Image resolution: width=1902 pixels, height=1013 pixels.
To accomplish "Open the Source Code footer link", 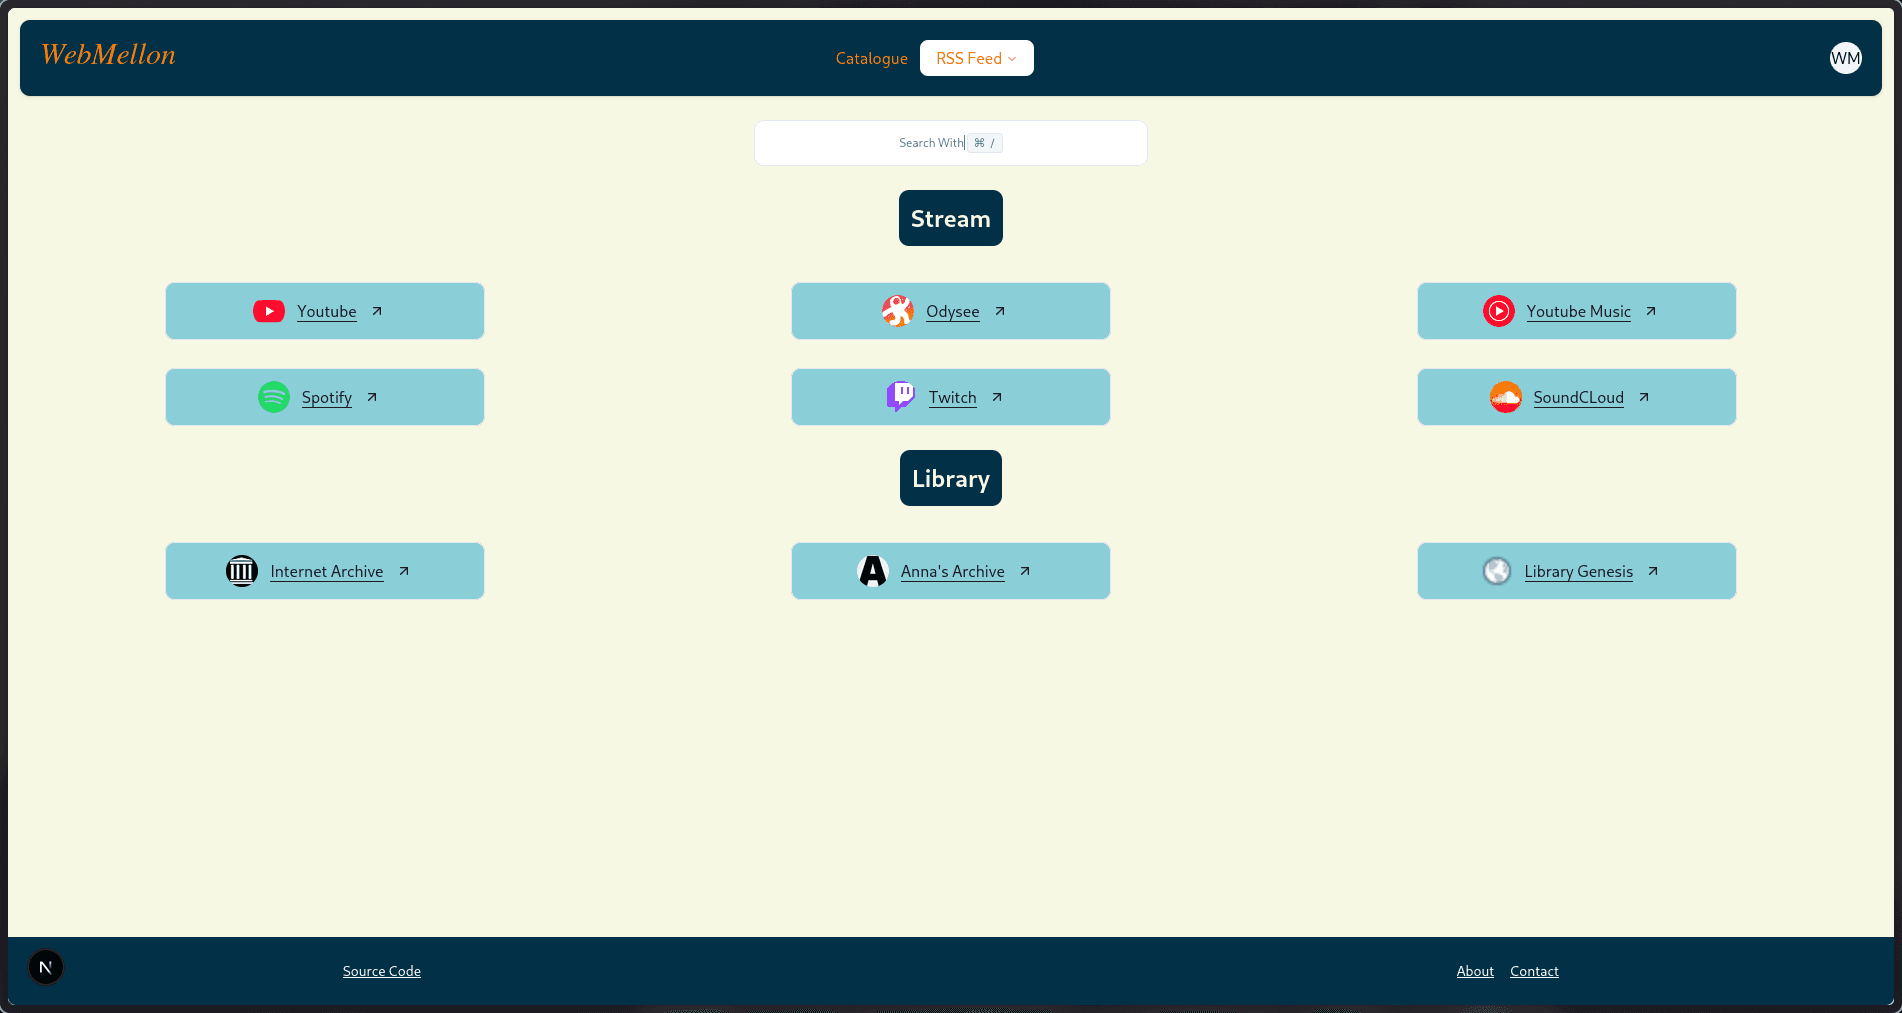I will (x=382, y=971).
